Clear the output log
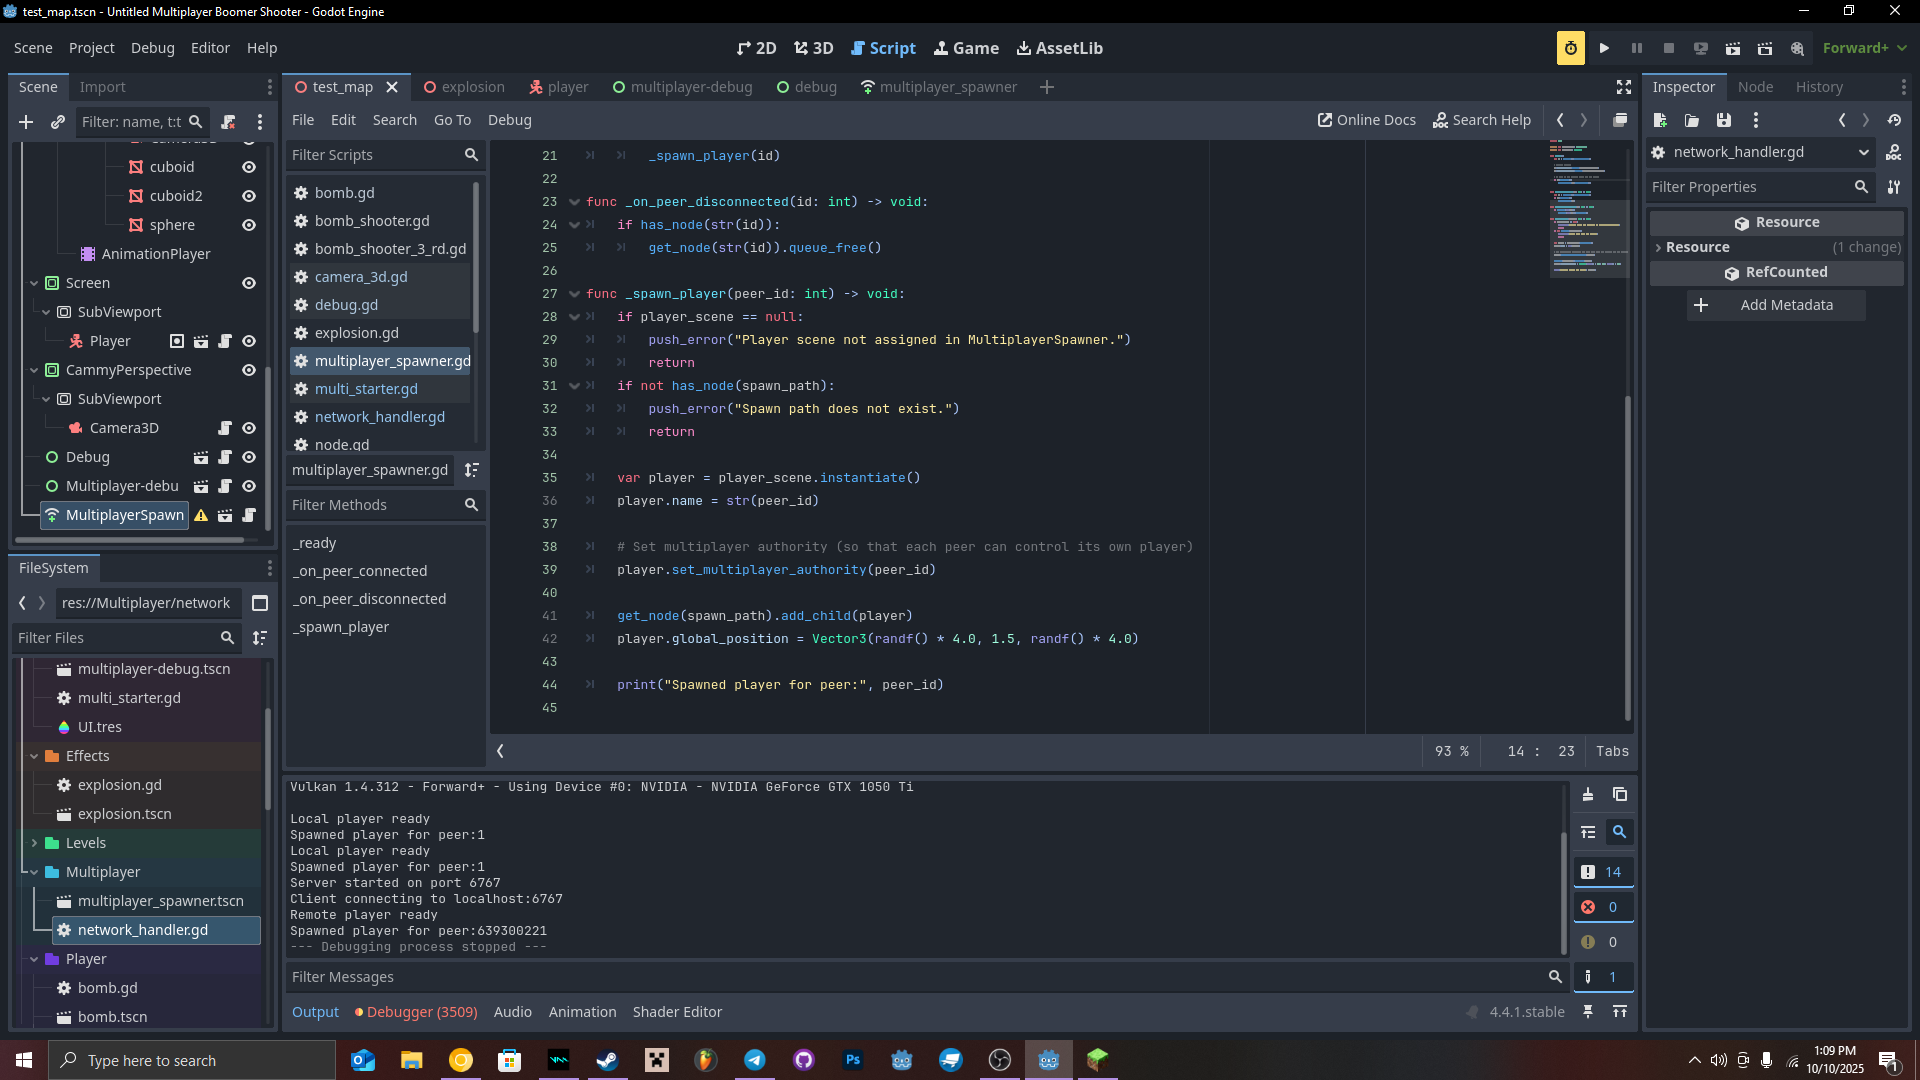The width and height of the screenshot is (1920, 1080). [1588, 795]
